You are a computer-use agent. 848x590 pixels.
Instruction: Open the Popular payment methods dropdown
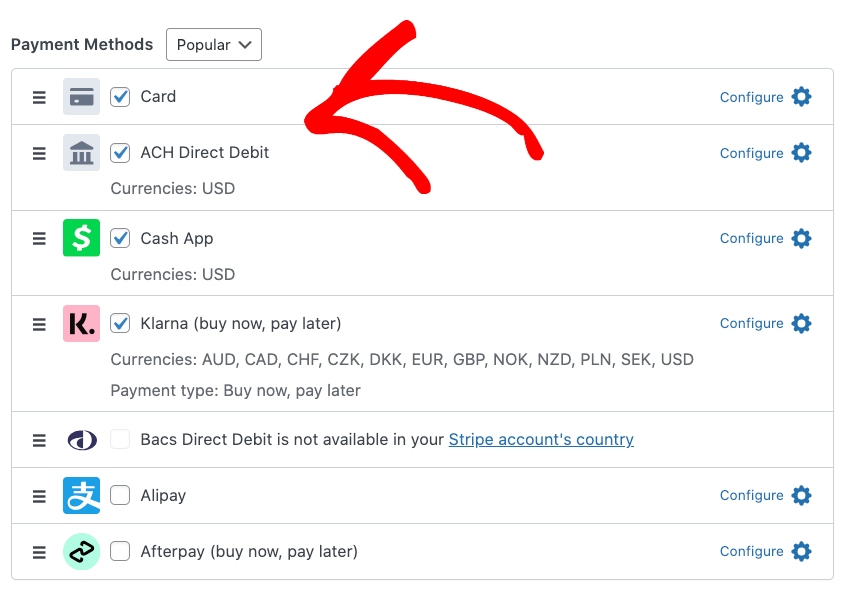[214, 45]
